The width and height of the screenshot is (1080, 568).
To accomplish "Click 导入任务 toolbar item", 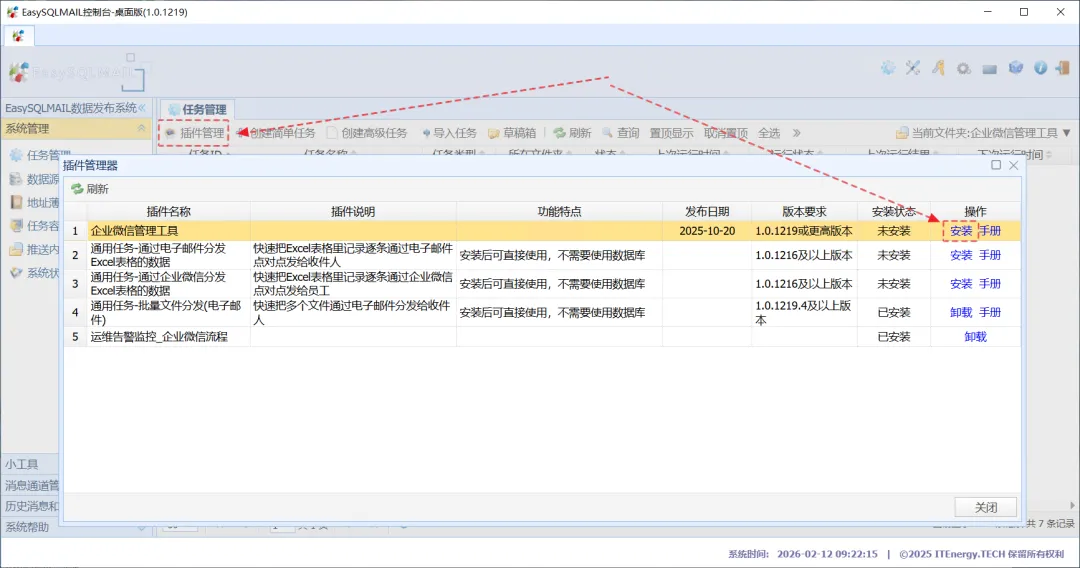I will [449, 133].
